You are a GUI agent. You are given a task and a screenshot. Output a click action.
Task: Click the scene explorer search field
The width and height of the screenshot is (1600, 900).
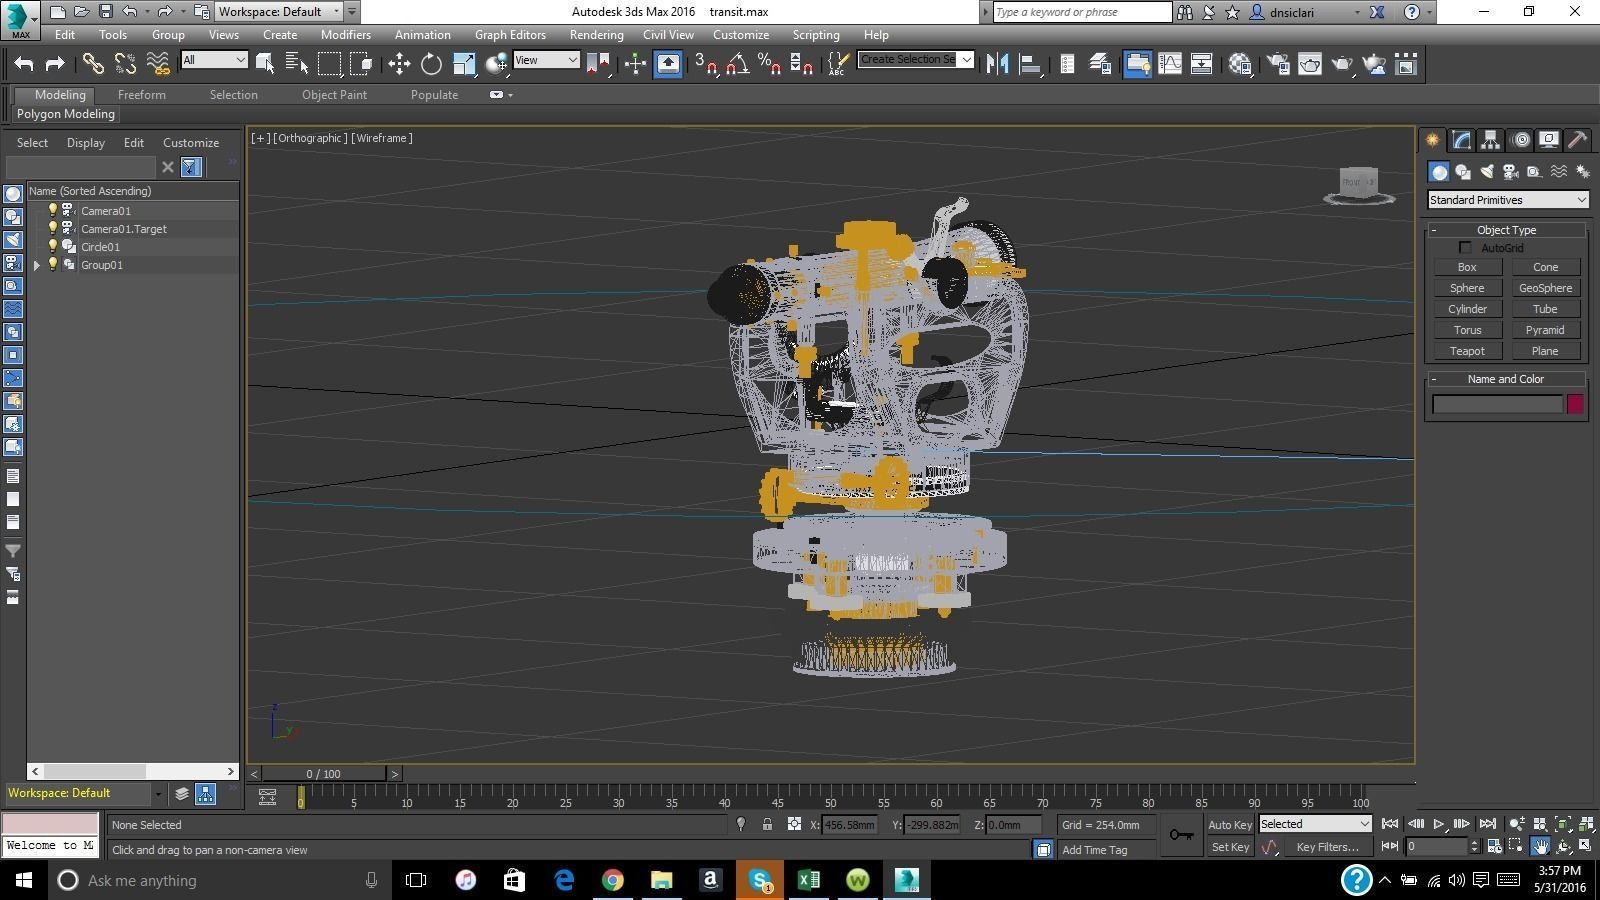click(x=81, y=167)
